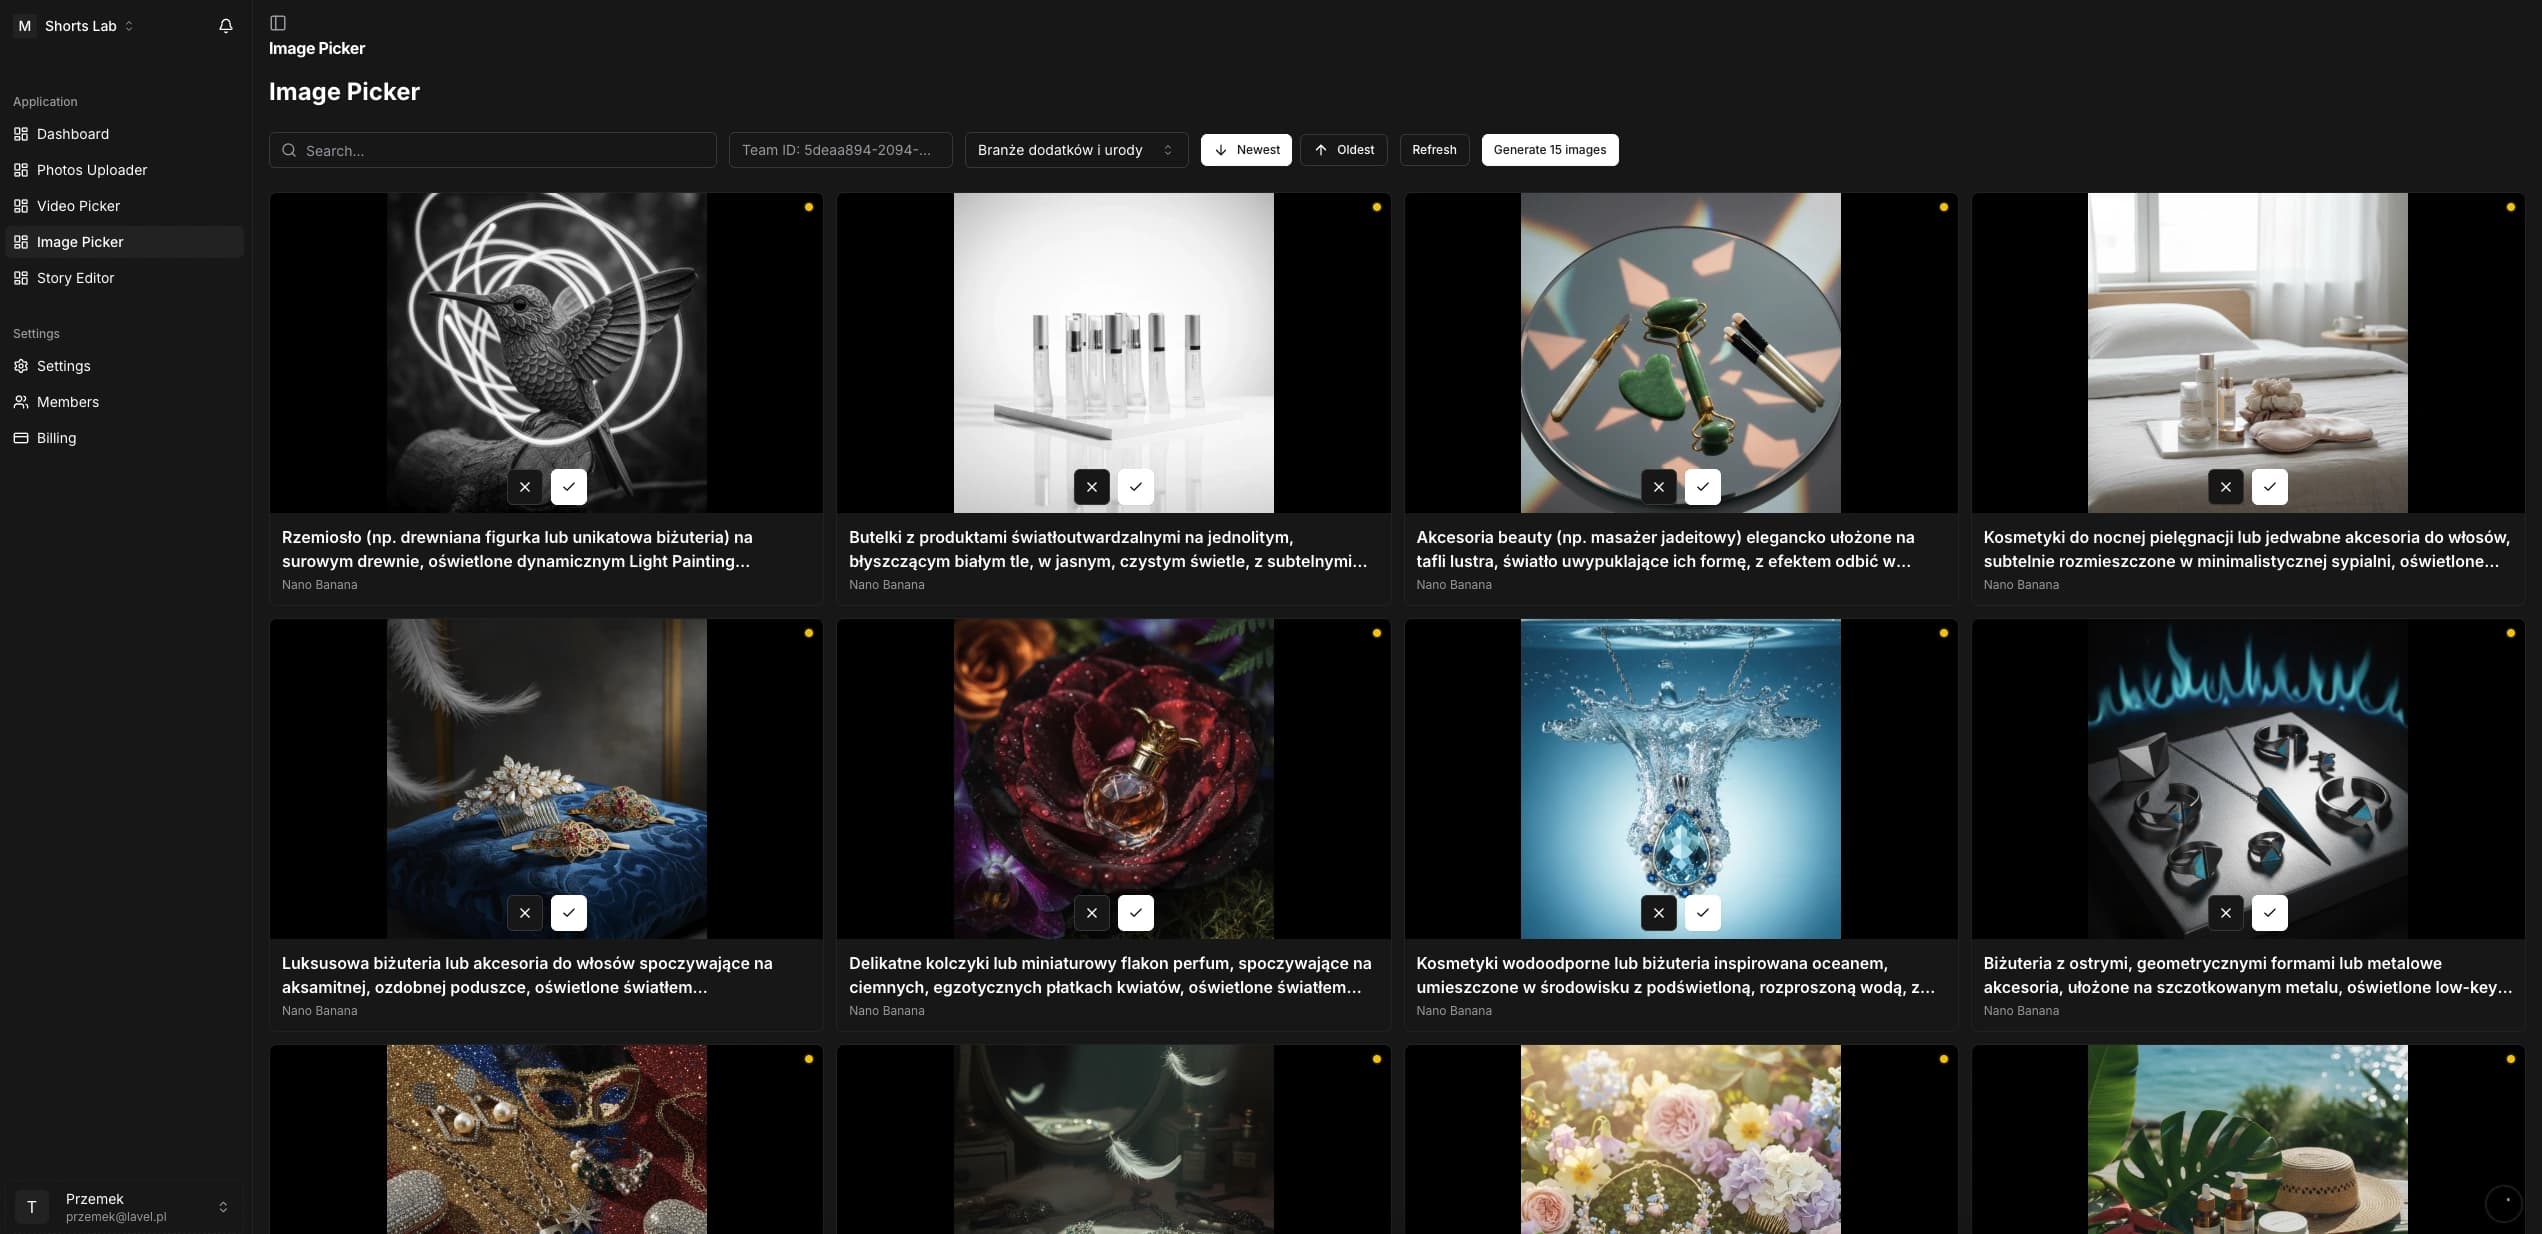Open notifications bell icon
Image resolution: width=2542 pixels, height=1234 pixels.
tap(226, 26)
